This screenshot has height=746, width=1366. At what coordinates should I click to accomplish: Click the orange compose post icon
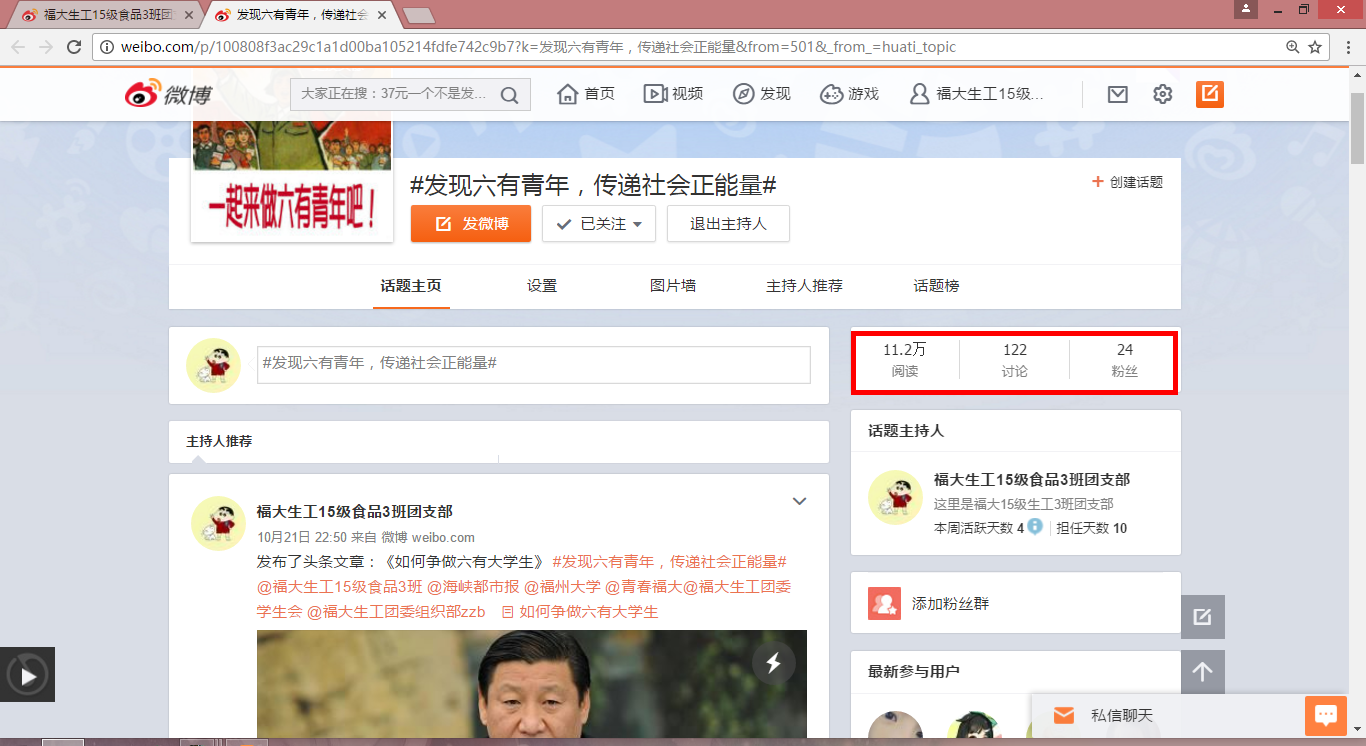[x=1209, y=94]
